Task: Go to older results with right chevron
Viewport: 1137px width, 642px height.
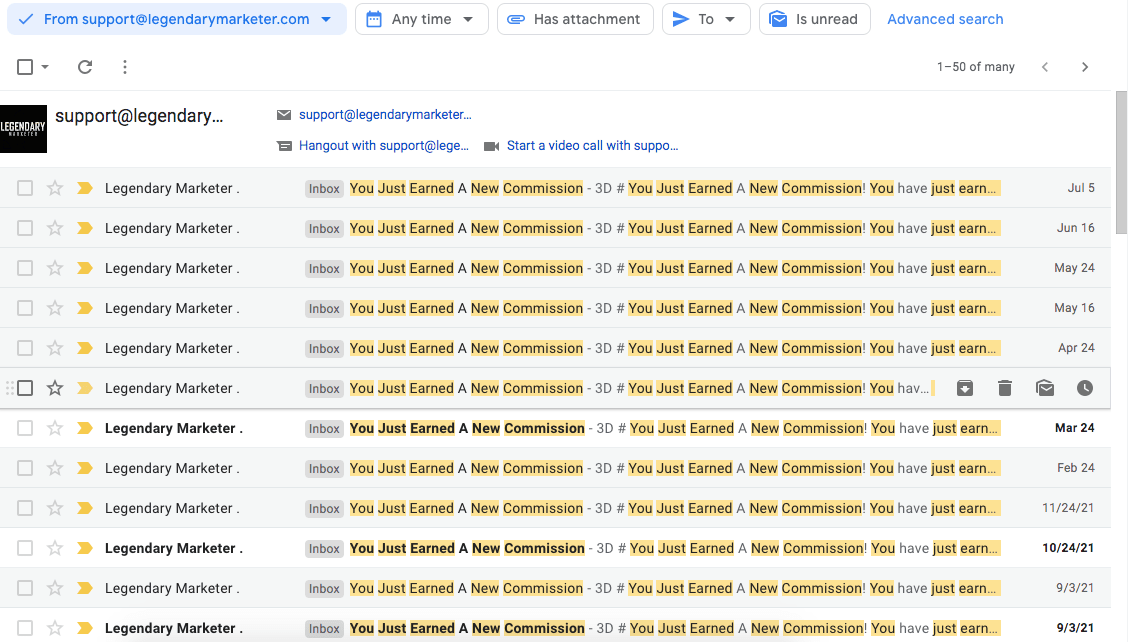Action: coord(1085,67)
